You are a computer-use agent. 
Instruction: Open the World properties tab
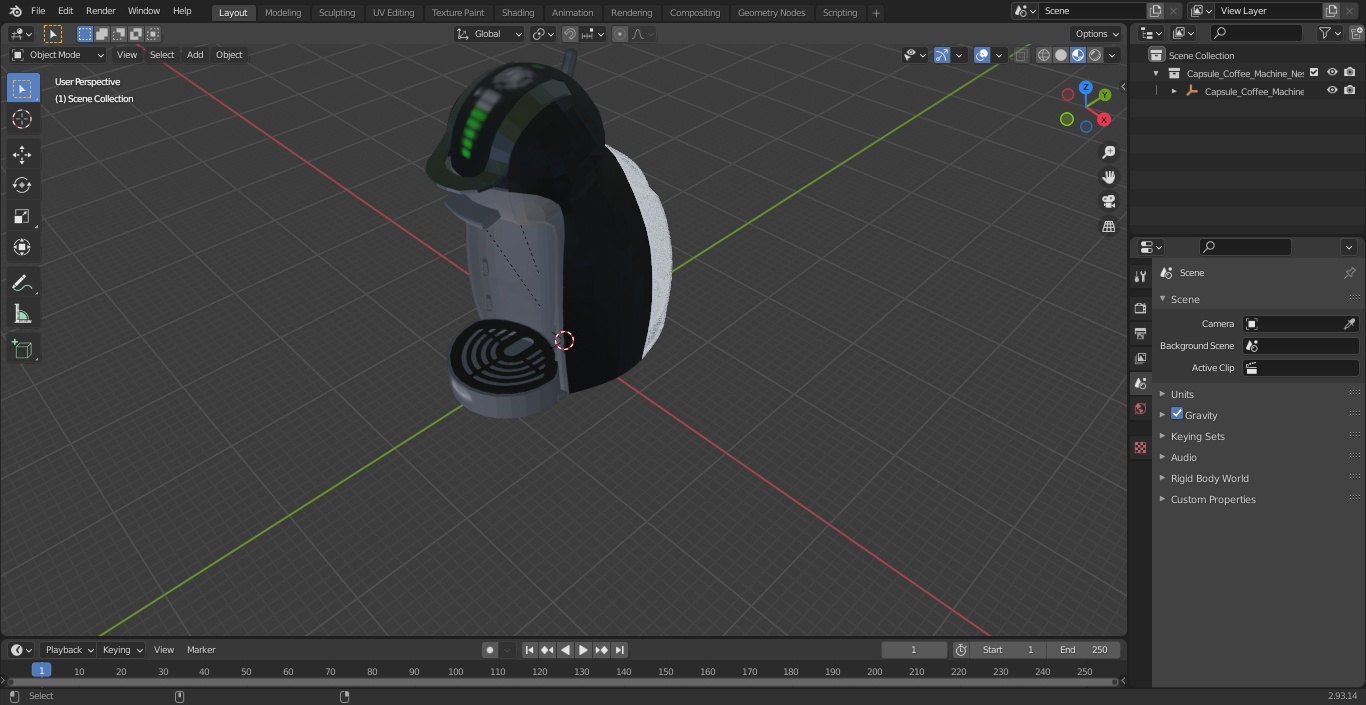[x=1140, y=408]
